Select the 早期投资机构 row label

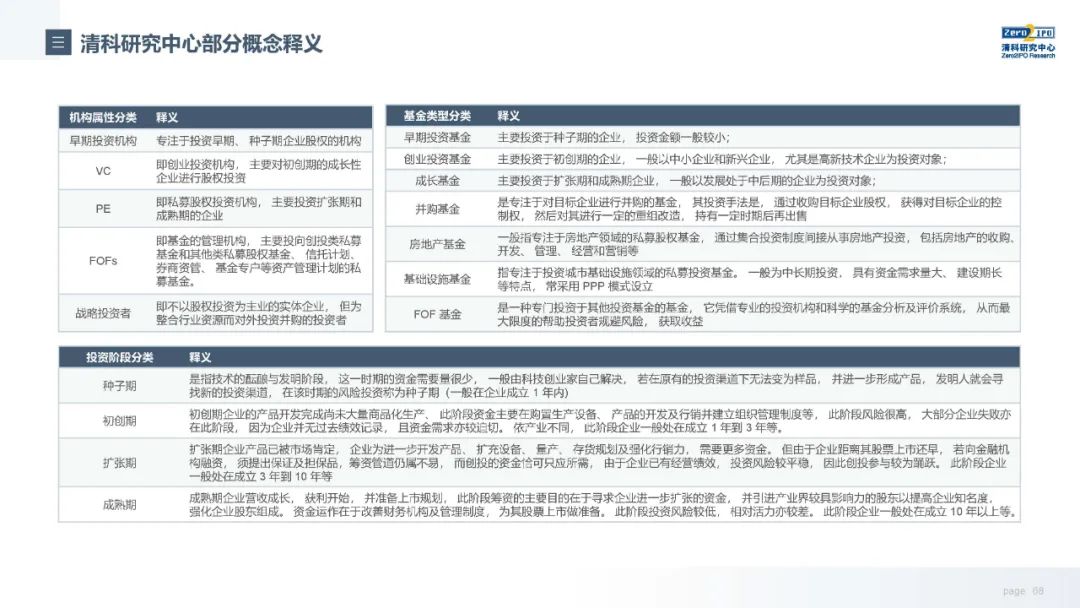point(103,141)
